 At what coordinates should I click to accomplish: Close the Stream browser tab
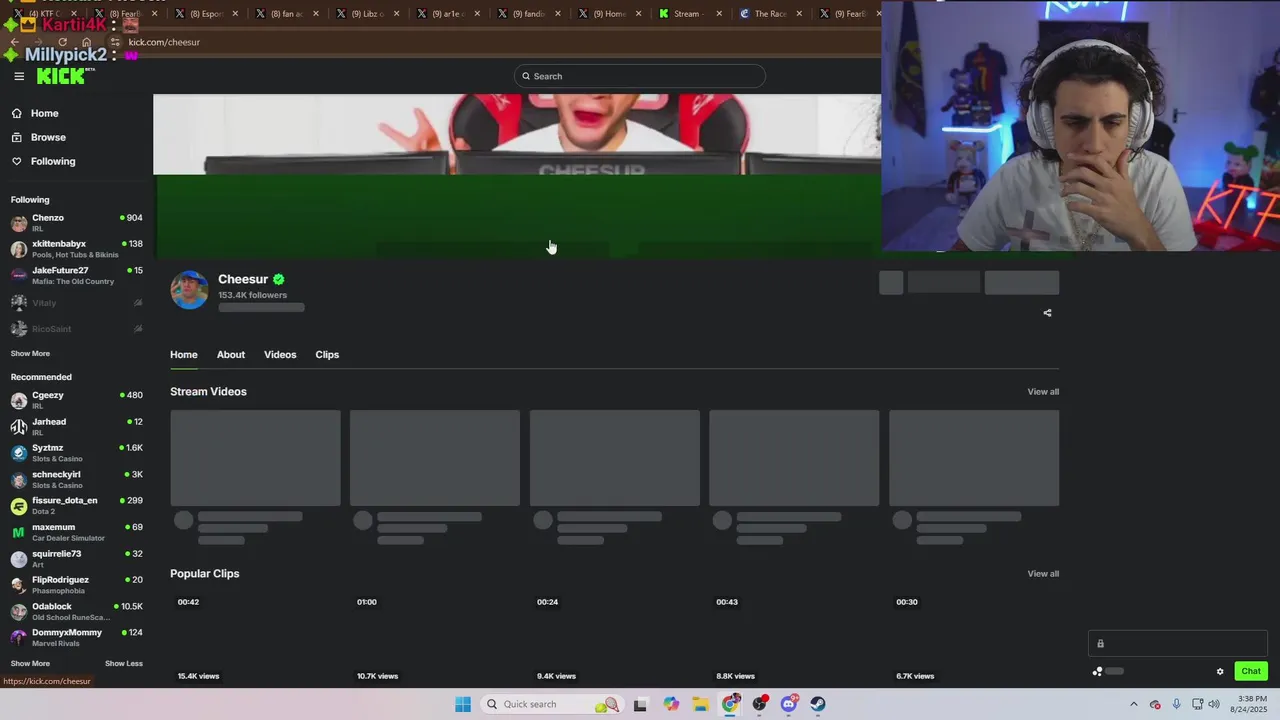(x=719, y=14)
